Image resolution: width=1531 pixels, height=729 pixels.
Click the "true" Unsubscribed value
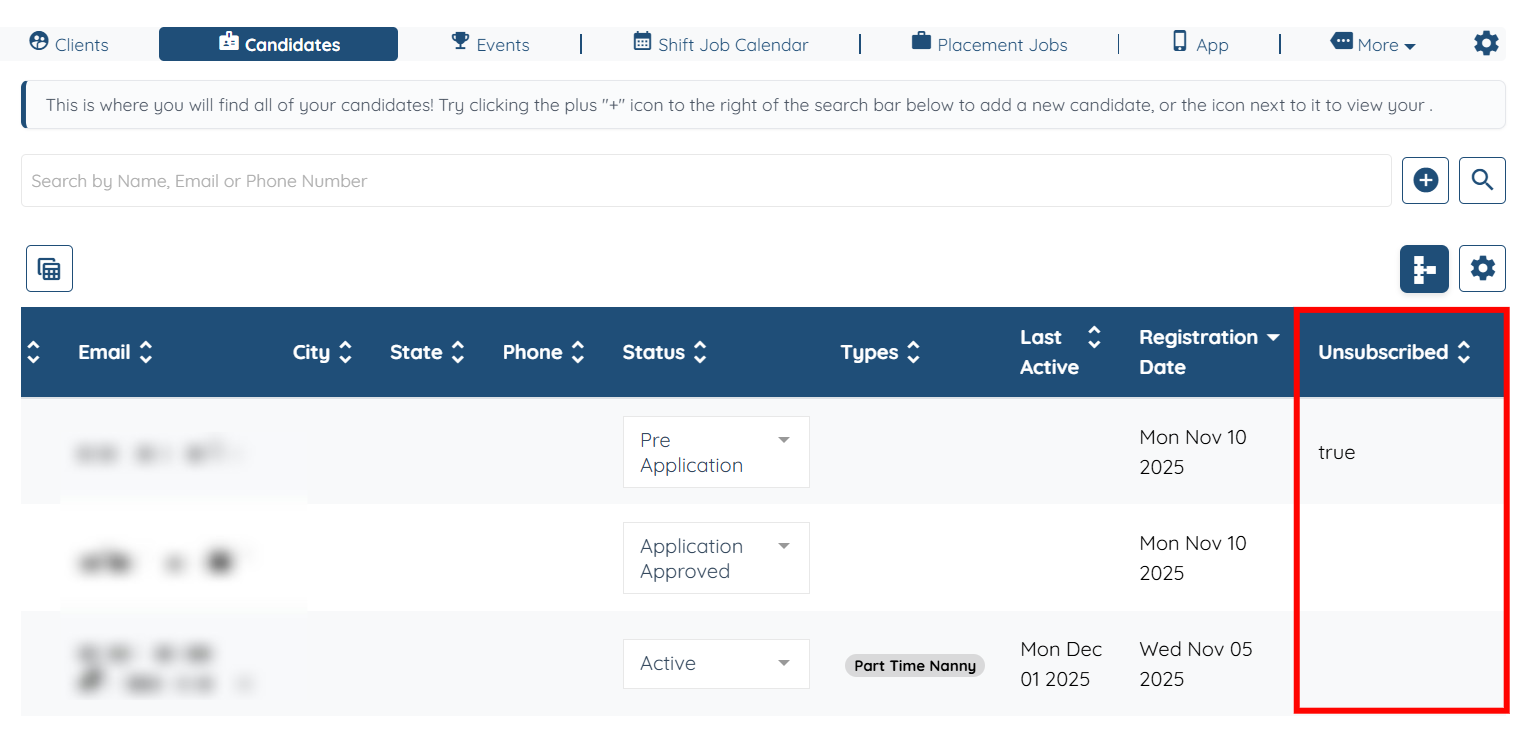pyautogui.click(x=1336, y=452)
